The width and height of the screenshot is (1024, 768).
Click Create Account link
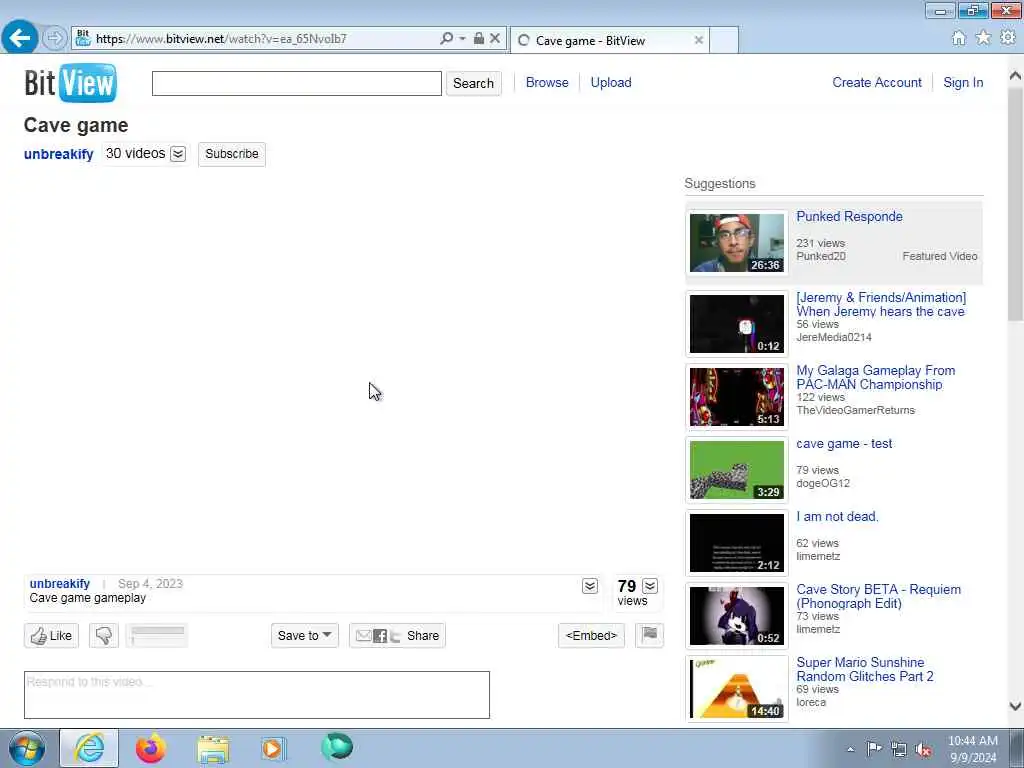[x=876, y=82]
